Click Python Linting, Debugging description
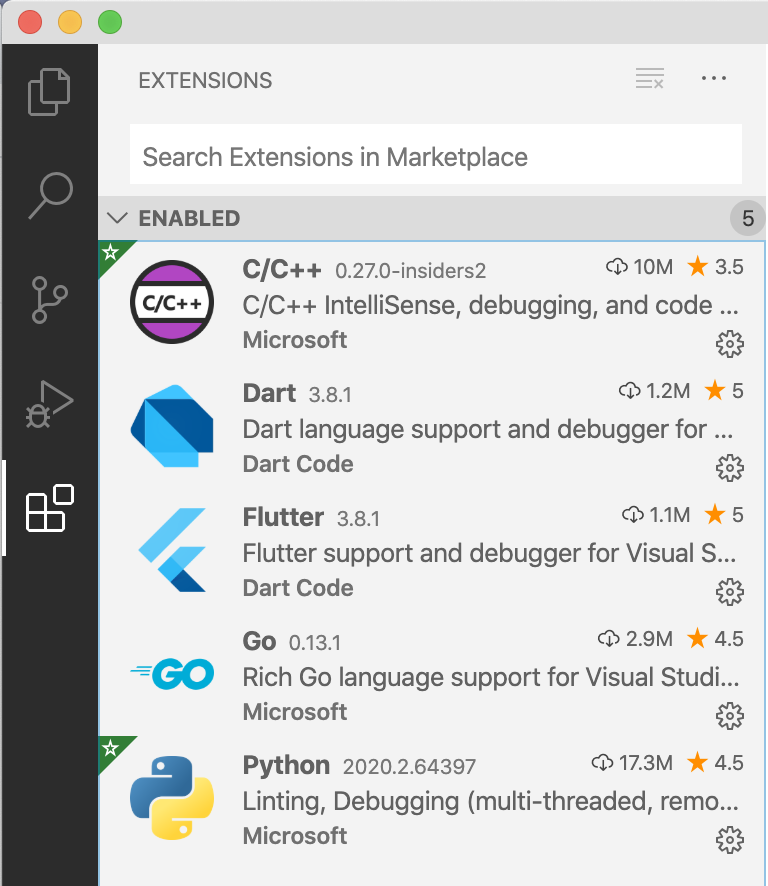 [491, 801]
